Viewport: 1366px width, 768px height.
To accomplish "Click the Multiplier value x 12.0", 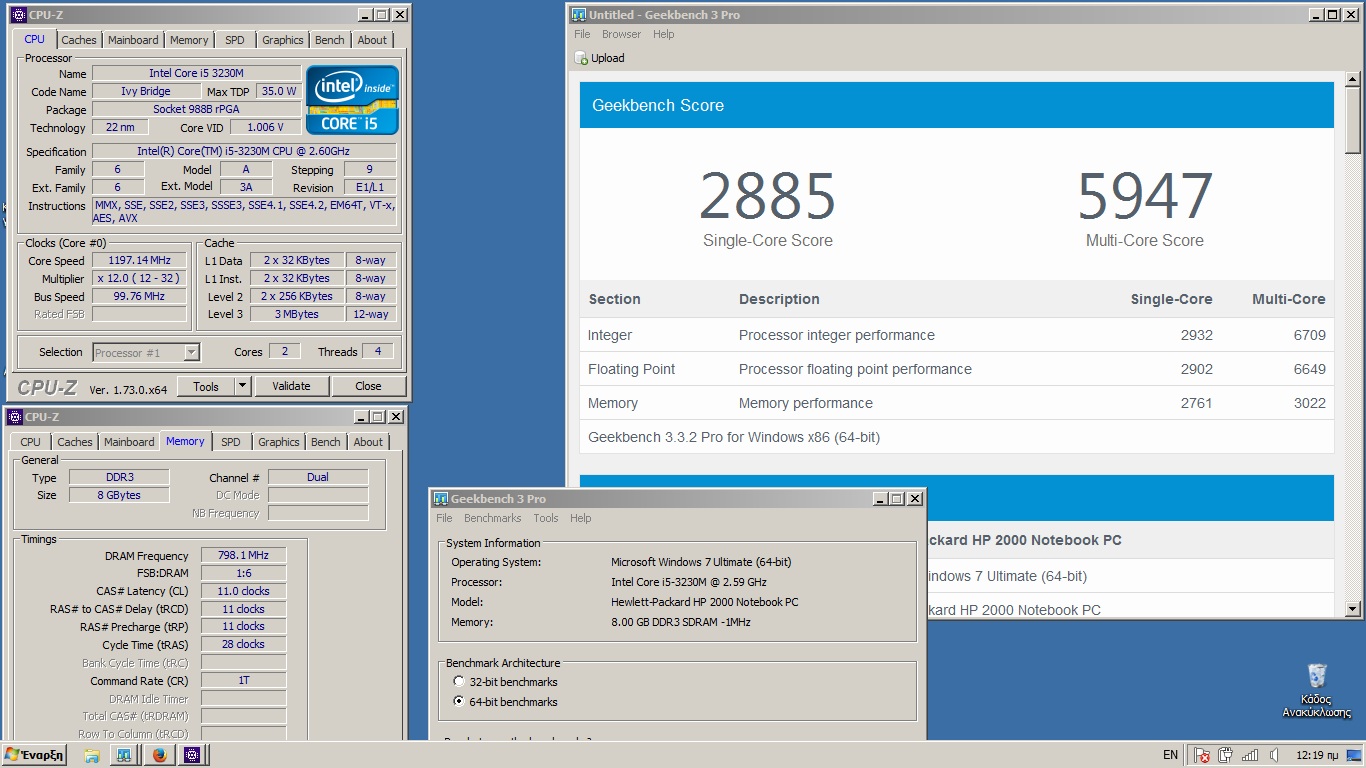I will click(139, 278).
